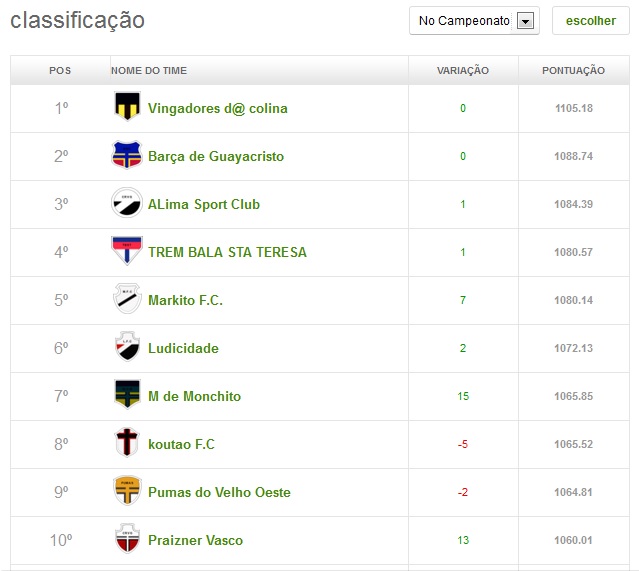Viewport: 639px width, 571px height.
Task: Click the Ludicidade team shield icon
Action: pyautogui.click(x=127, y=348)
